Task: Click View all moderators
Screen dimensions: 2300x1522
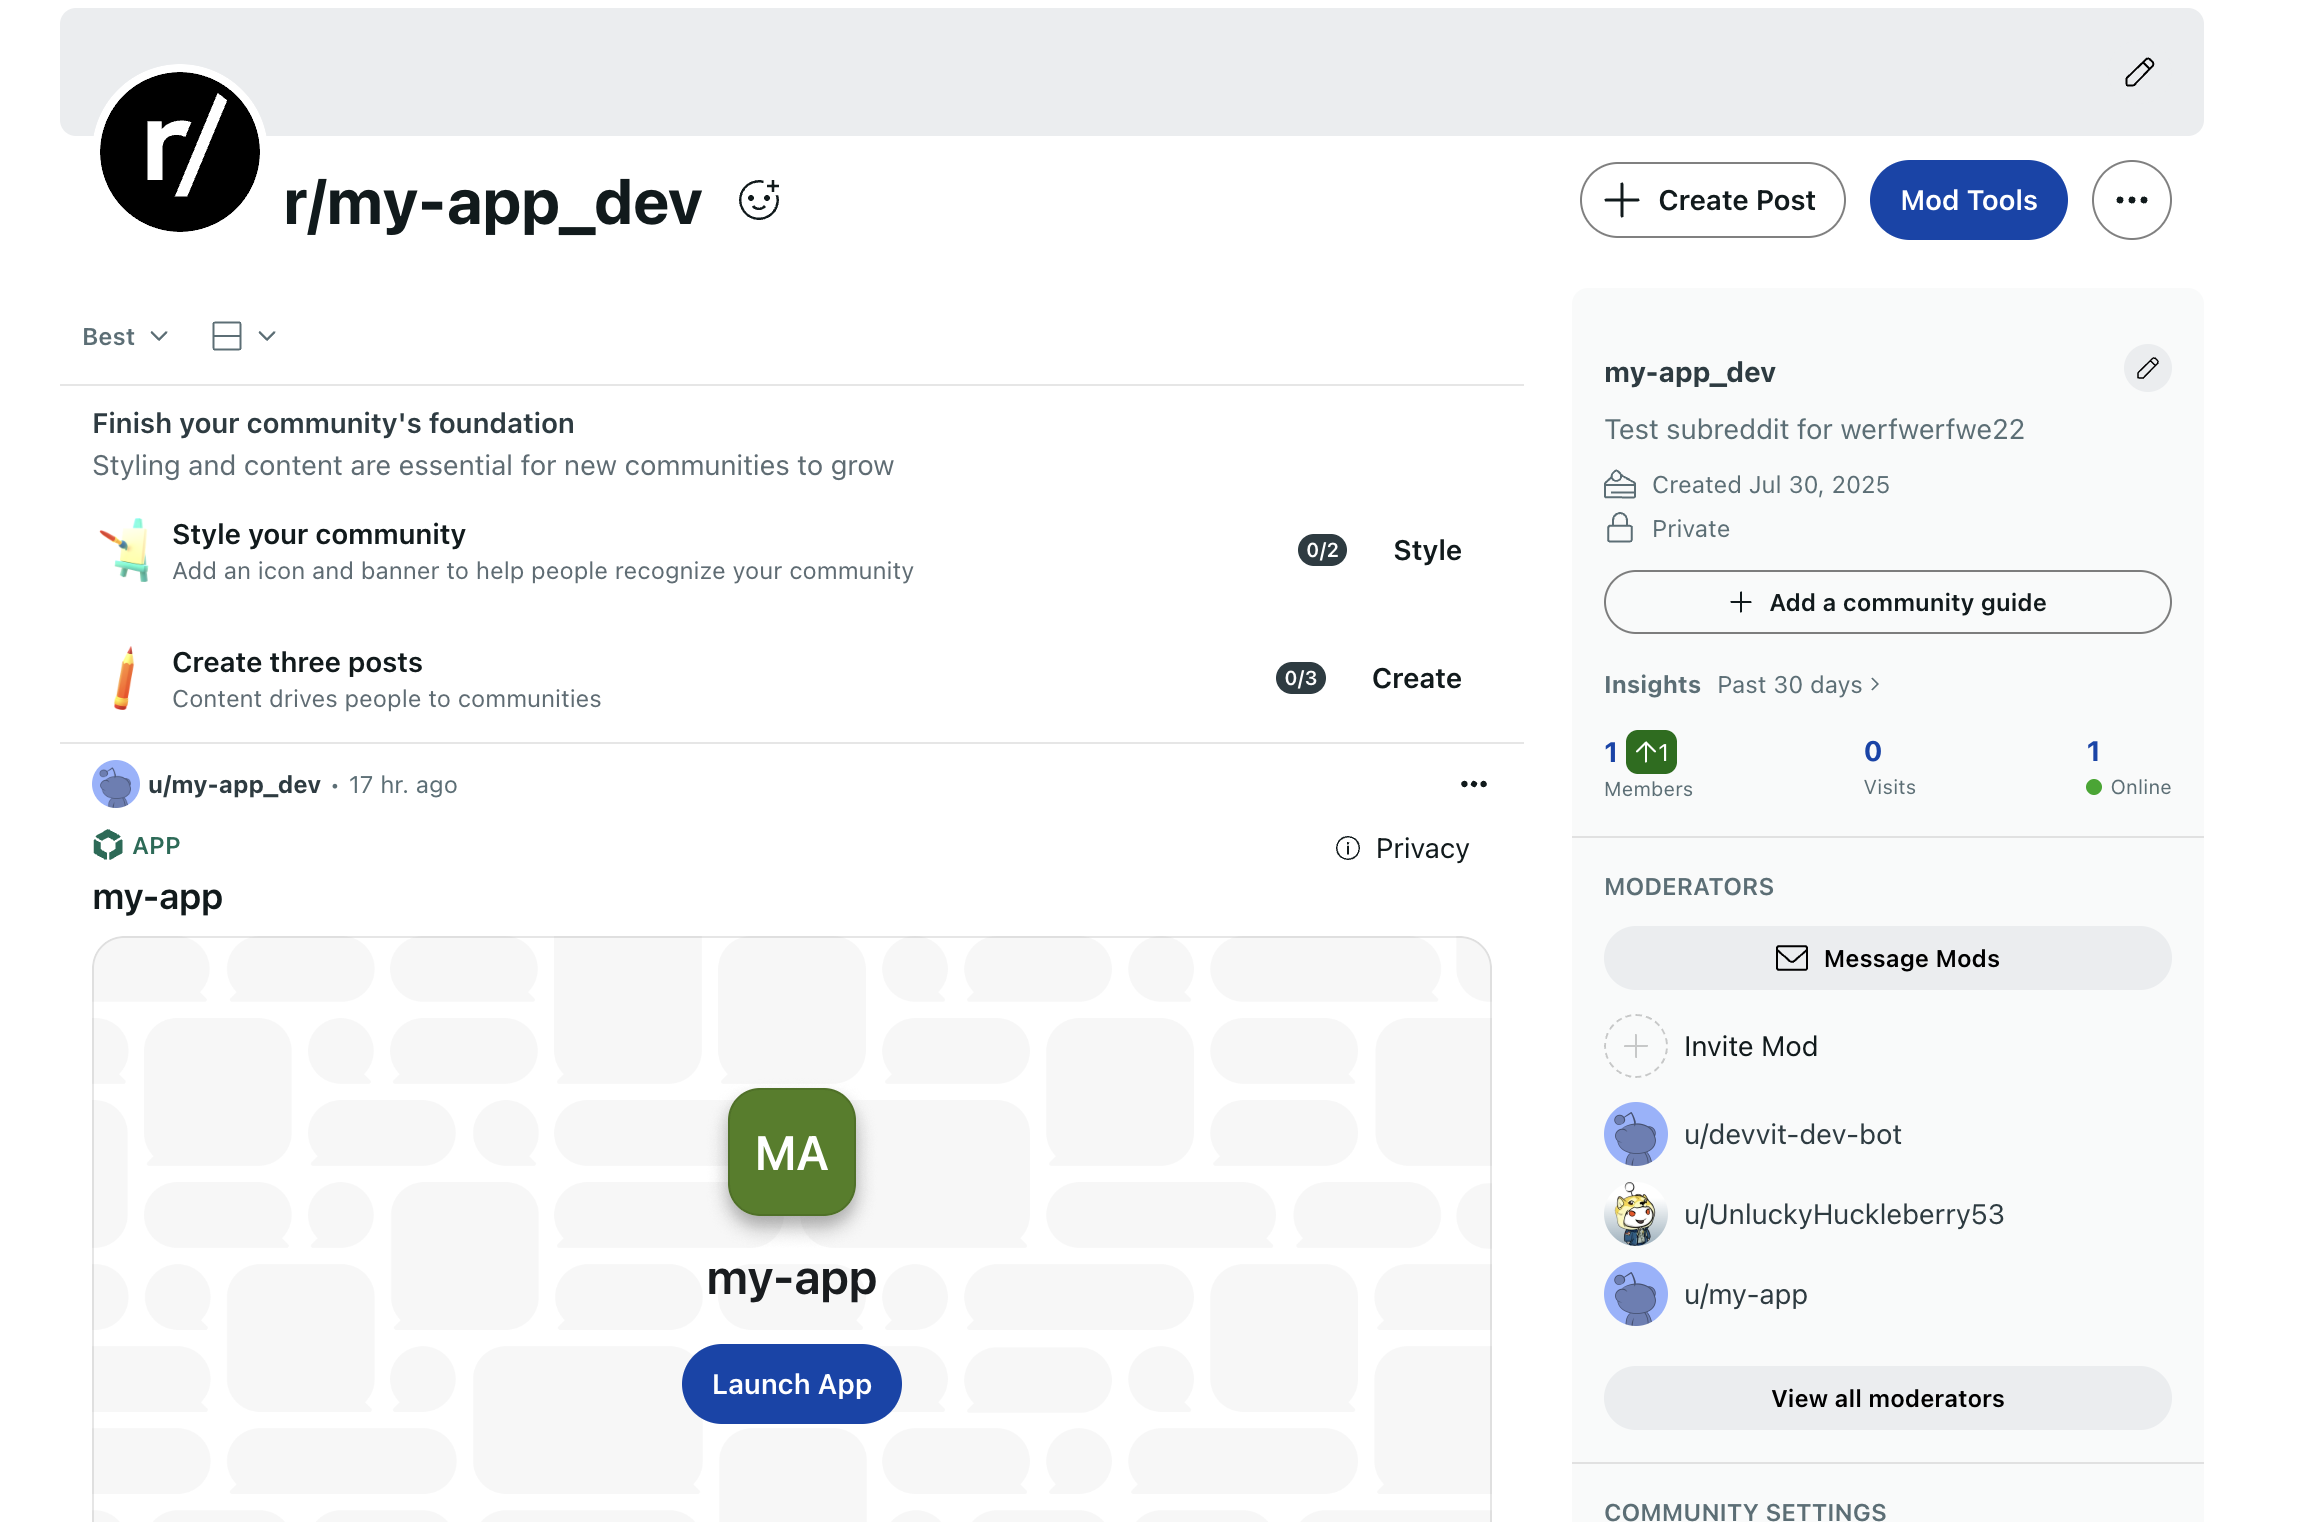Action: 1887,1398
